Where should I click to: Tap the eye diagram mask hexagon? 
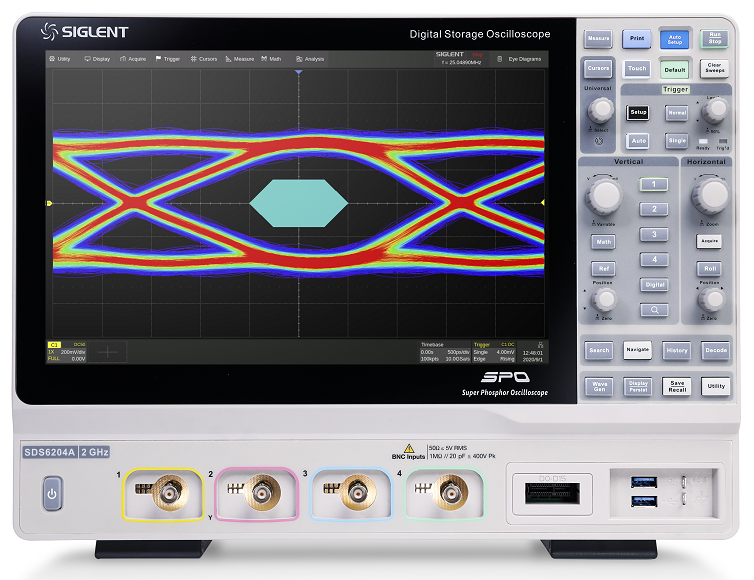[299, 203]
